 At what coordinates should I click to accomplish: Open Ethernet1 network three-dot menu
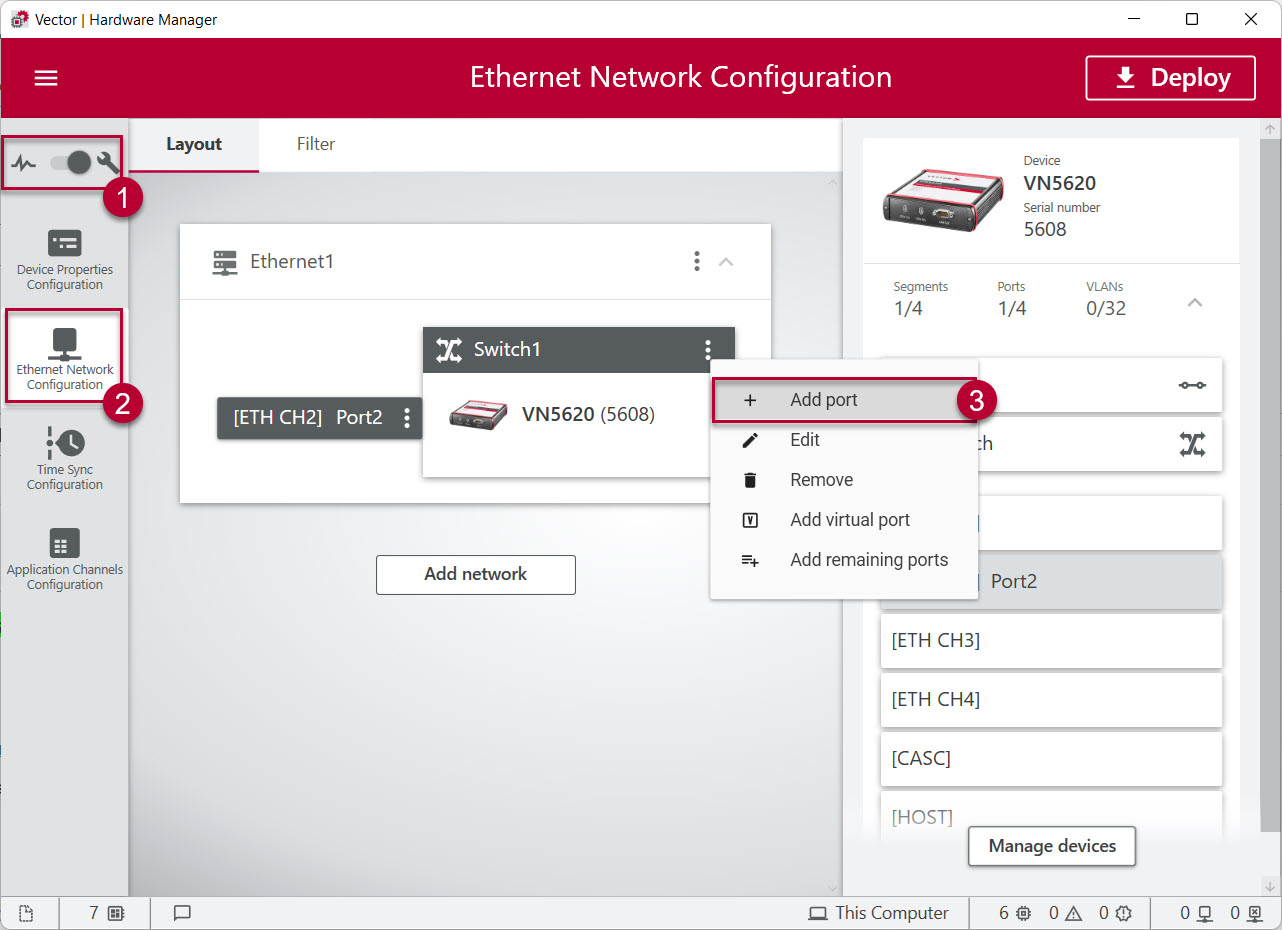pos(697,261)
